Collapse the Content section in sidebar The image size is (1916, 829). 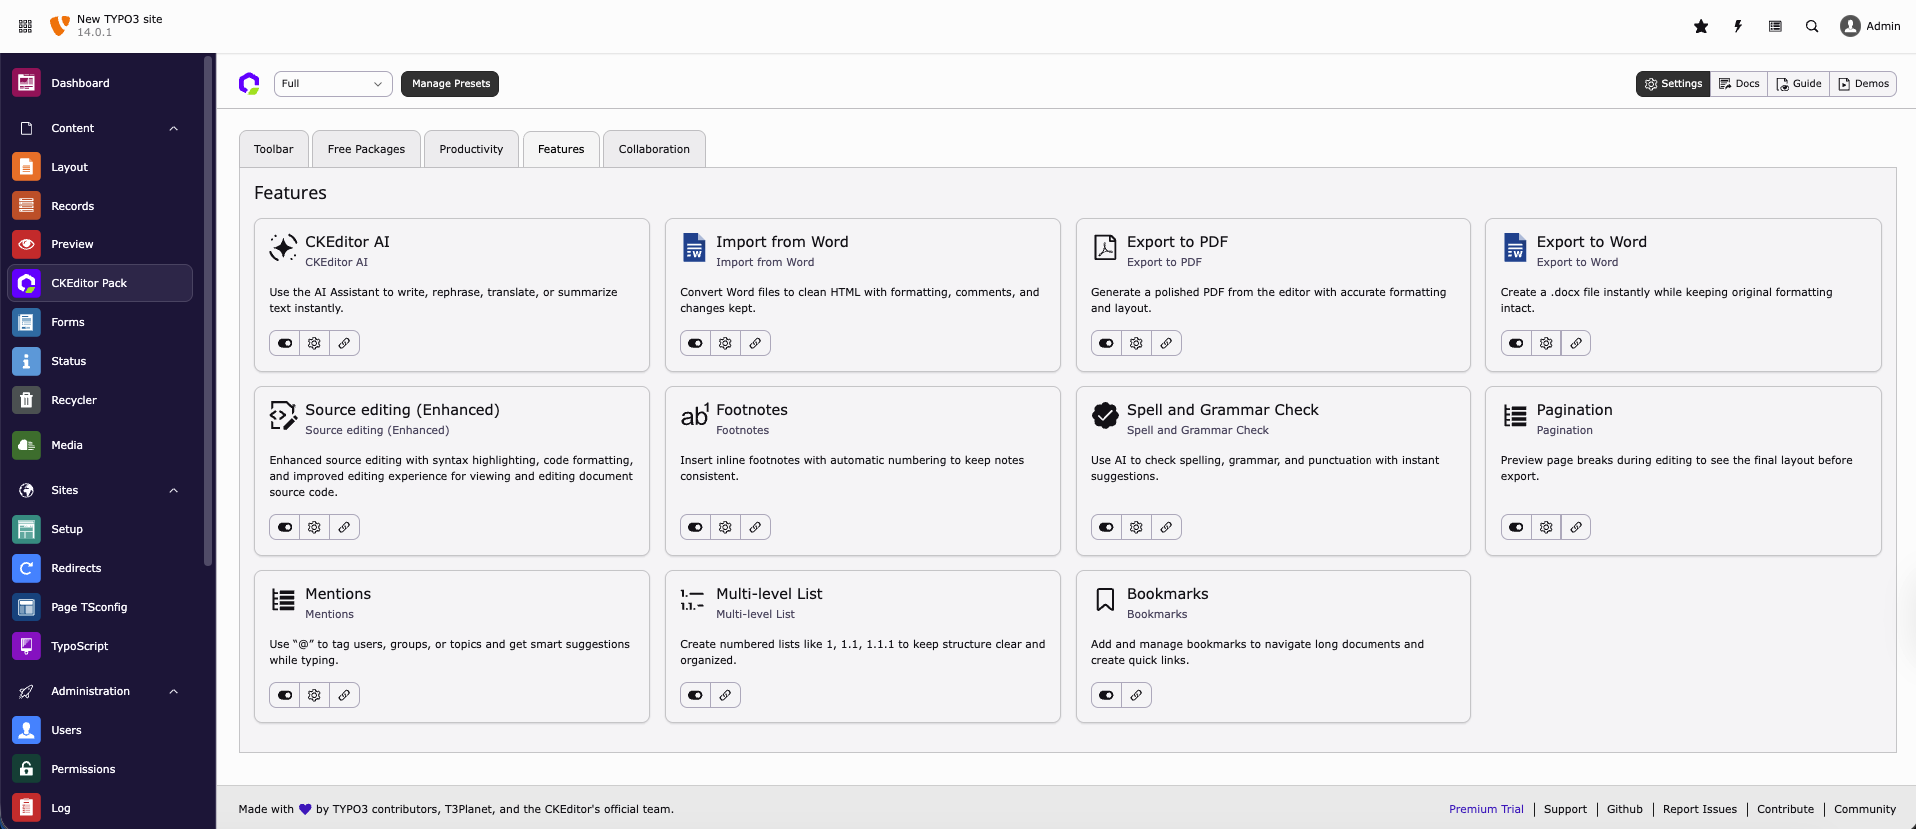[173, 129]
